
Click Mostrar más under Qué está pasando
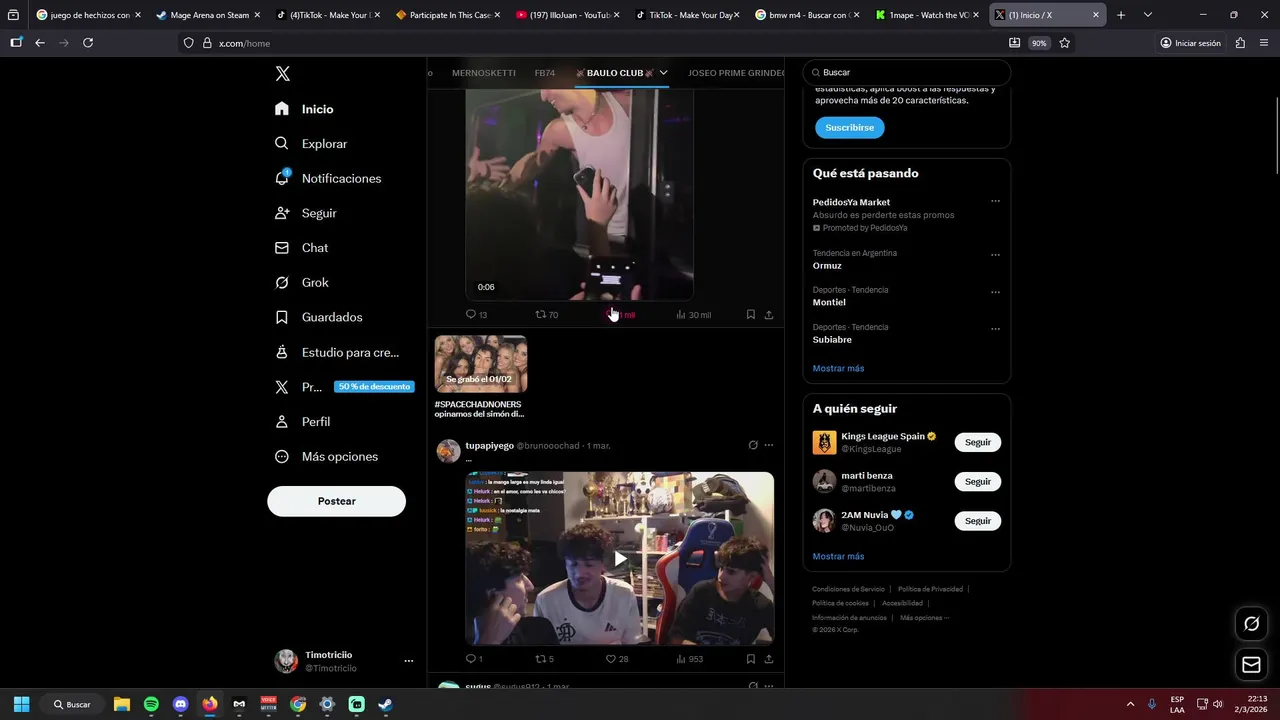[838, 368]
